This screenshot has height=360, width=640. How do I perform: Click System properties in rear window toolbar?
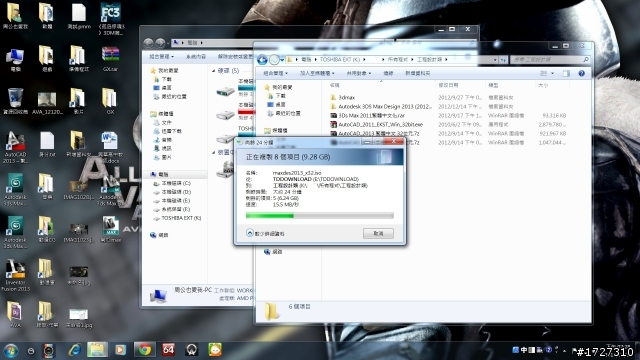tap(196, 56)
